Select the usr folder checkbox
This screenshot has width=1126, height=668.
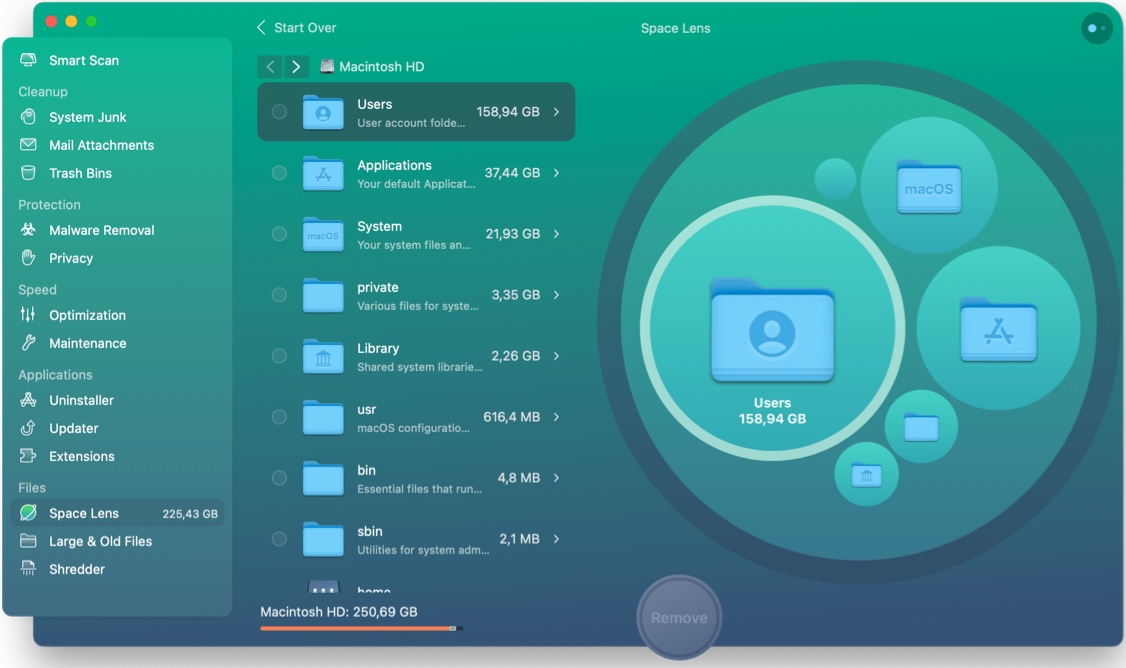point(279,417)
